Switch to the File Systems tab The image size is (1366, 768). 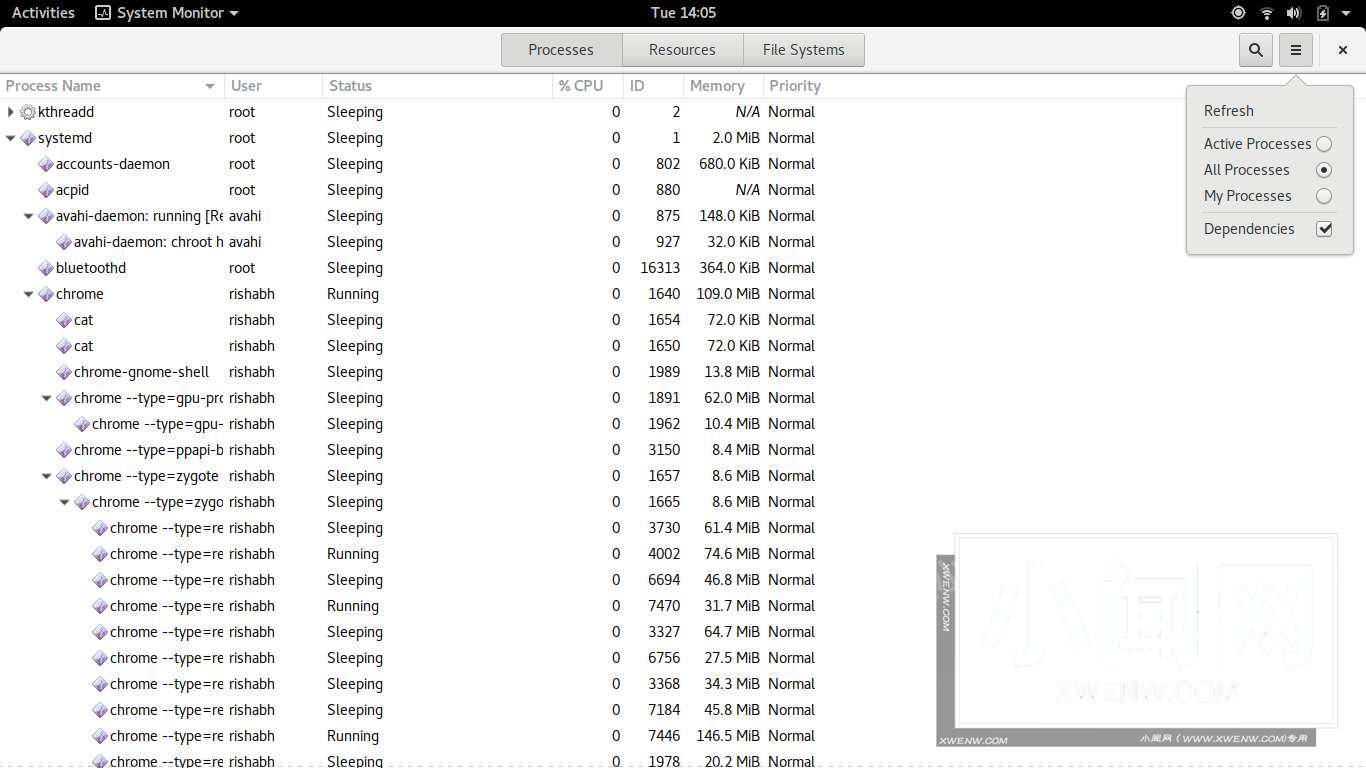point(803,49)
